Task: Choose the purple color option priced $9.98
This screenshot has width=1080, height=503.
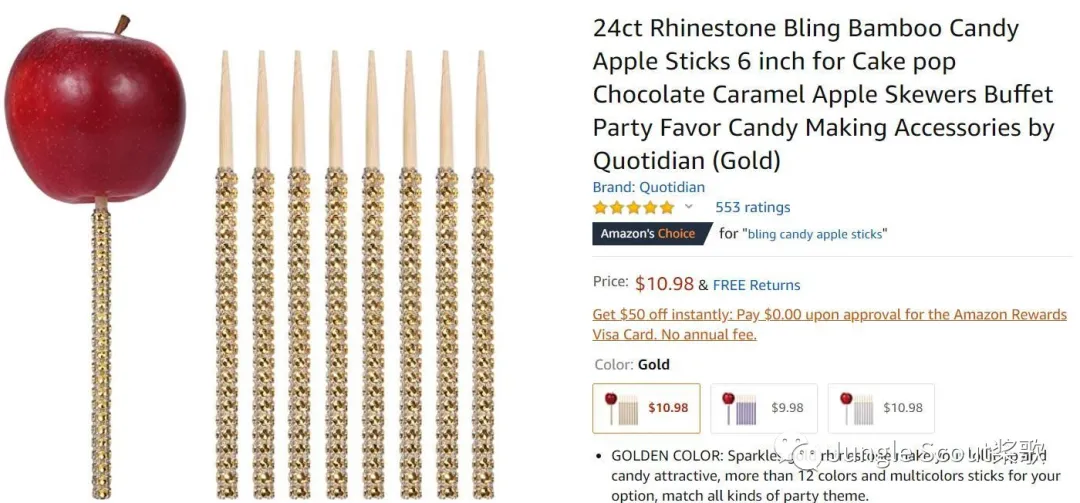Action: 764,408
